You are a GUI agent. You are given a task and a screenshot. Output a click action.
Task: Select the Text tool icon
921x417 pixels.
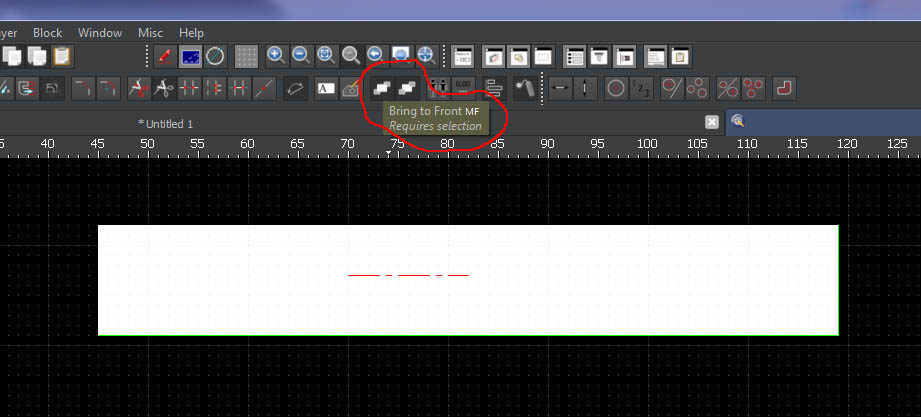tap(326, 88)
